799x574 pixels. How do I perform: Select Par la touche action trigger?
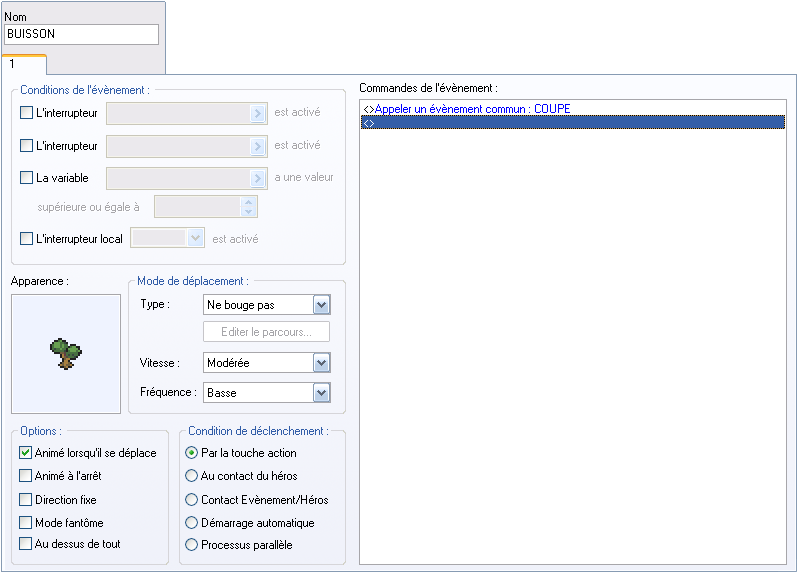[x=191, y=452]
